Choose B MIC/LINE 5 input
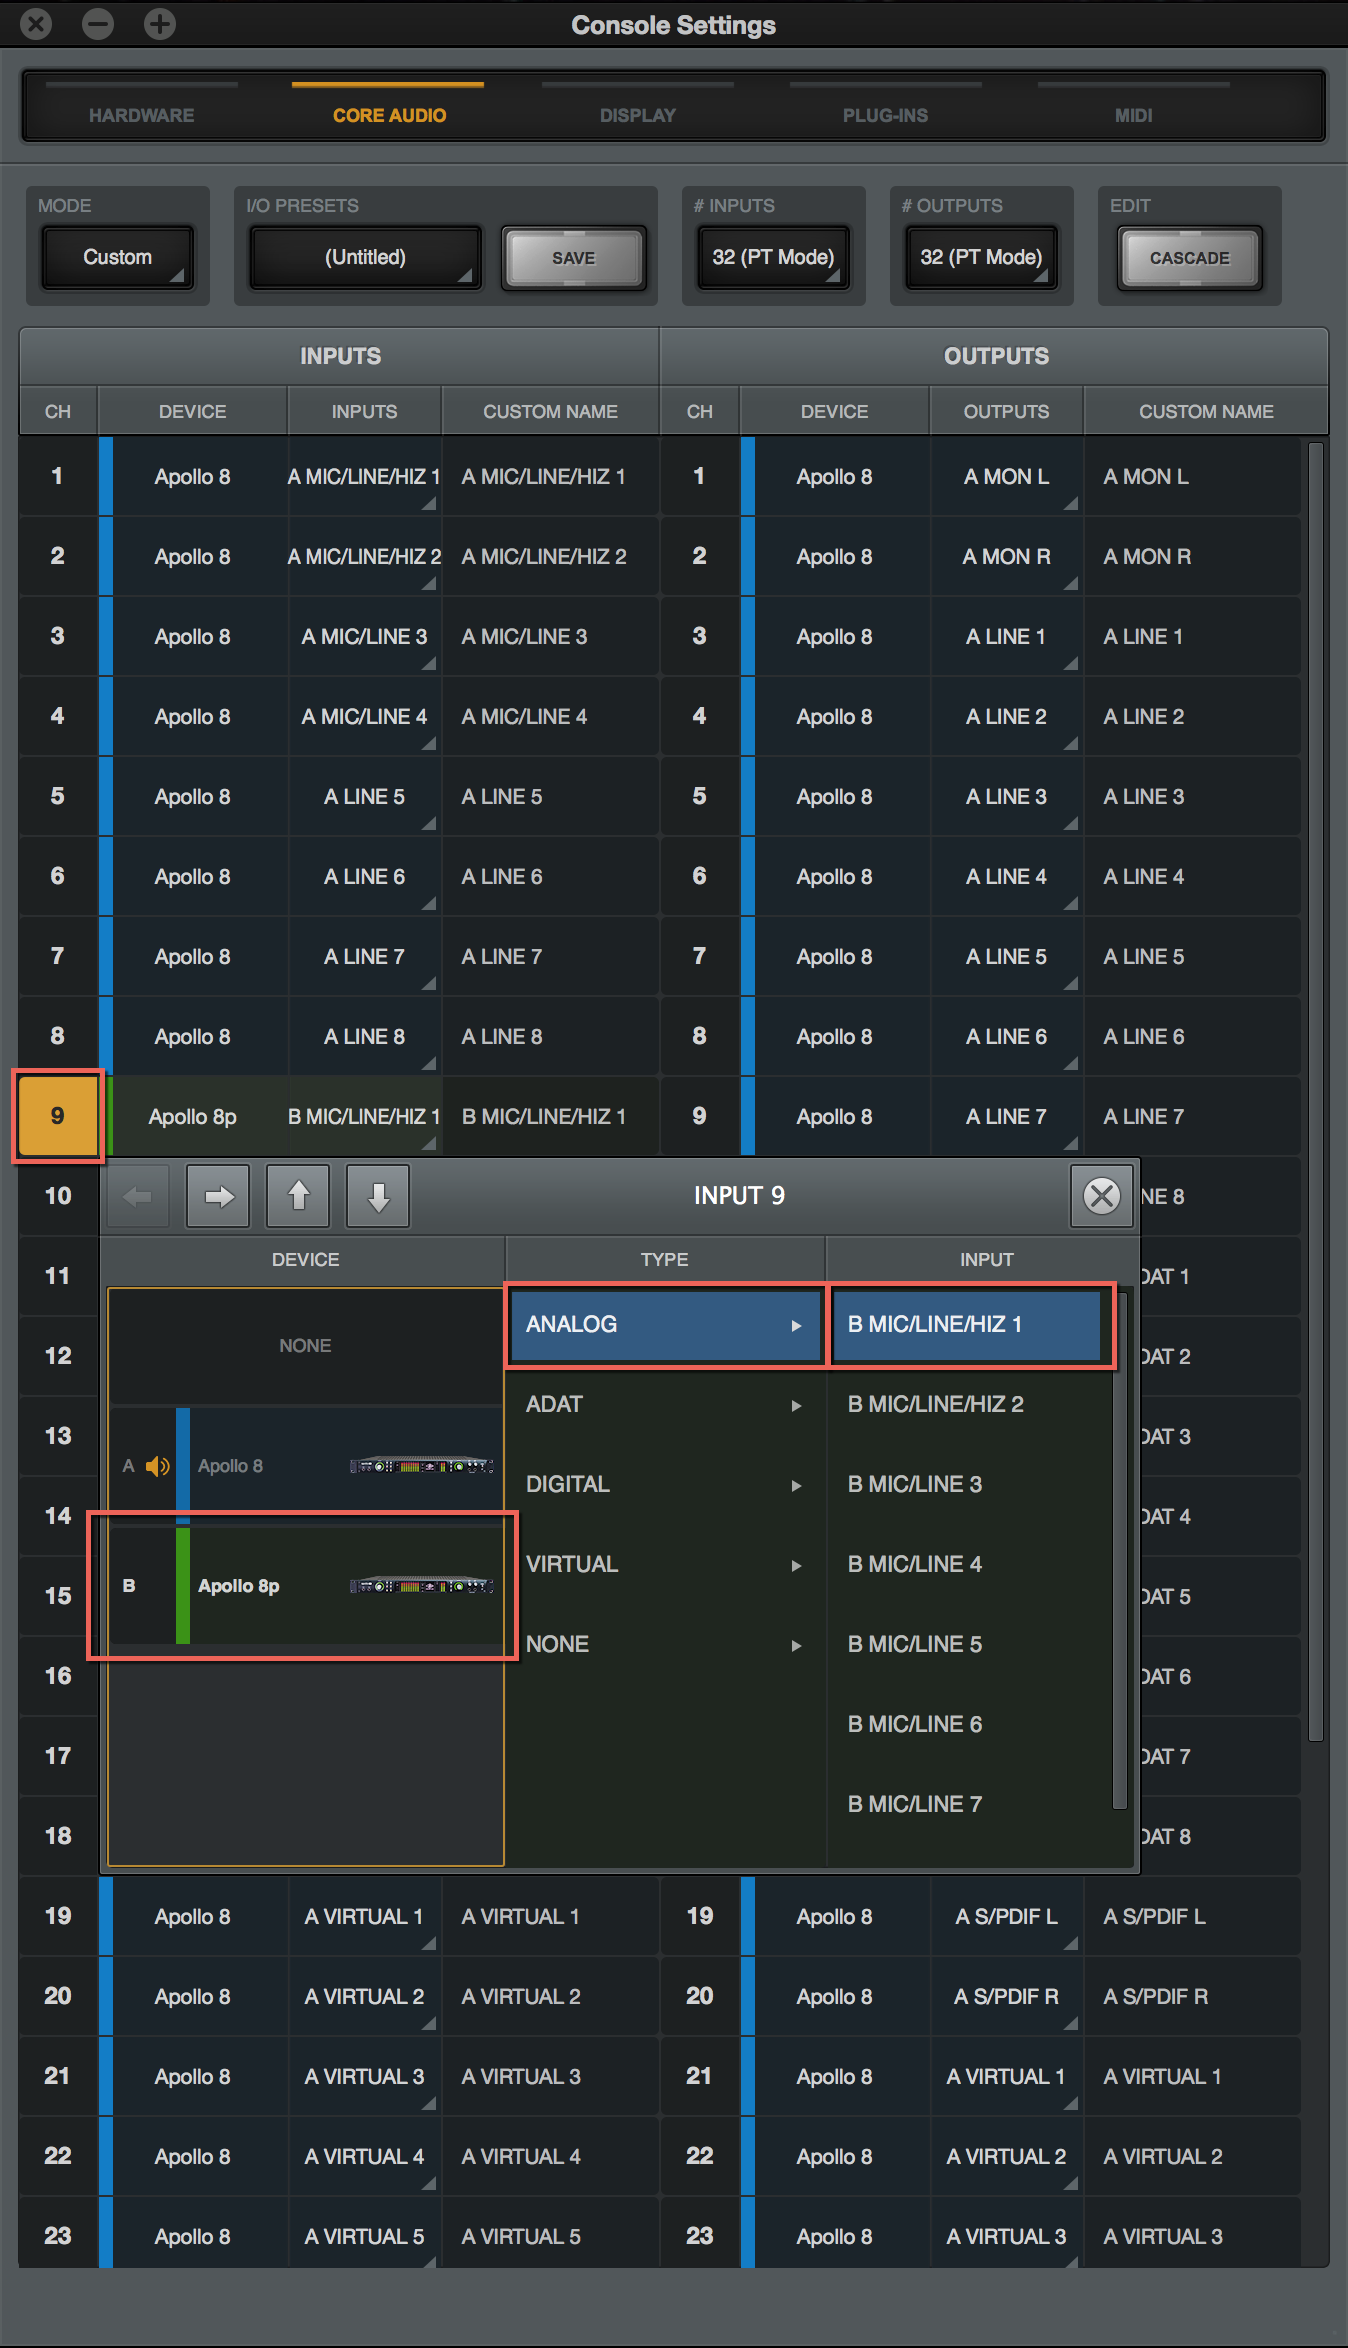The width and height of the screenshot is (1348, 2348). point(968,1645)
